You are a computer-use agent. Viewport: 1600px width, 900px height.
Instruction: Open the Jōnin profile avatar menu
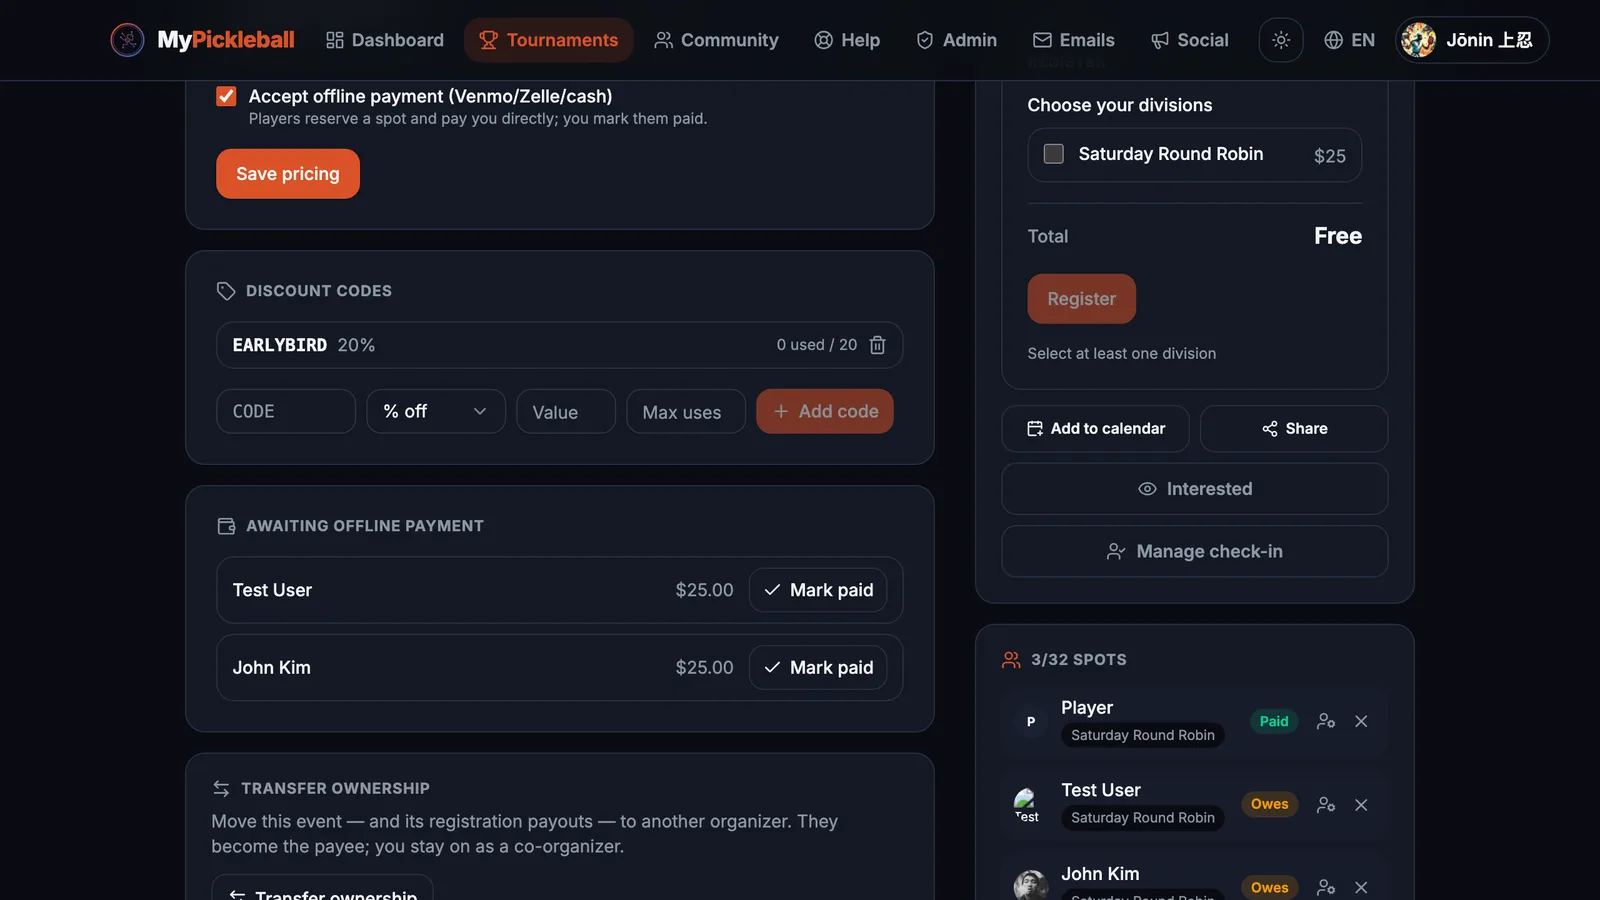1472,40
